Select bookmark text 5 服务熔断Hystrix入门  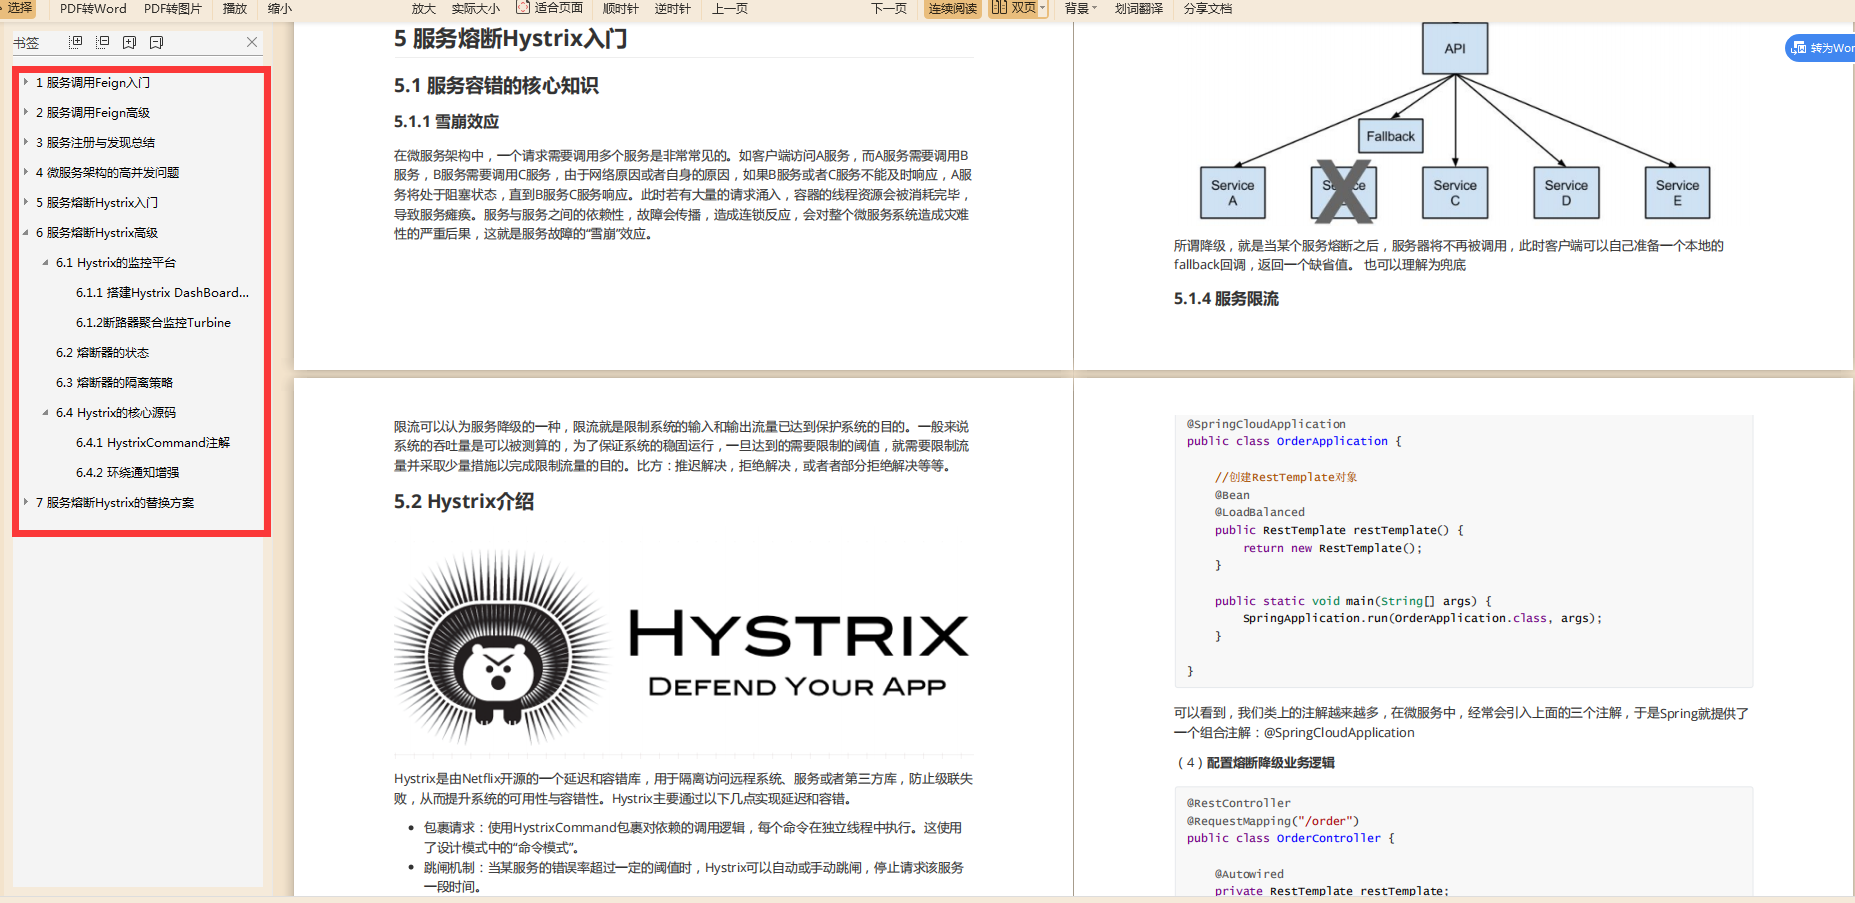[97, 202]
